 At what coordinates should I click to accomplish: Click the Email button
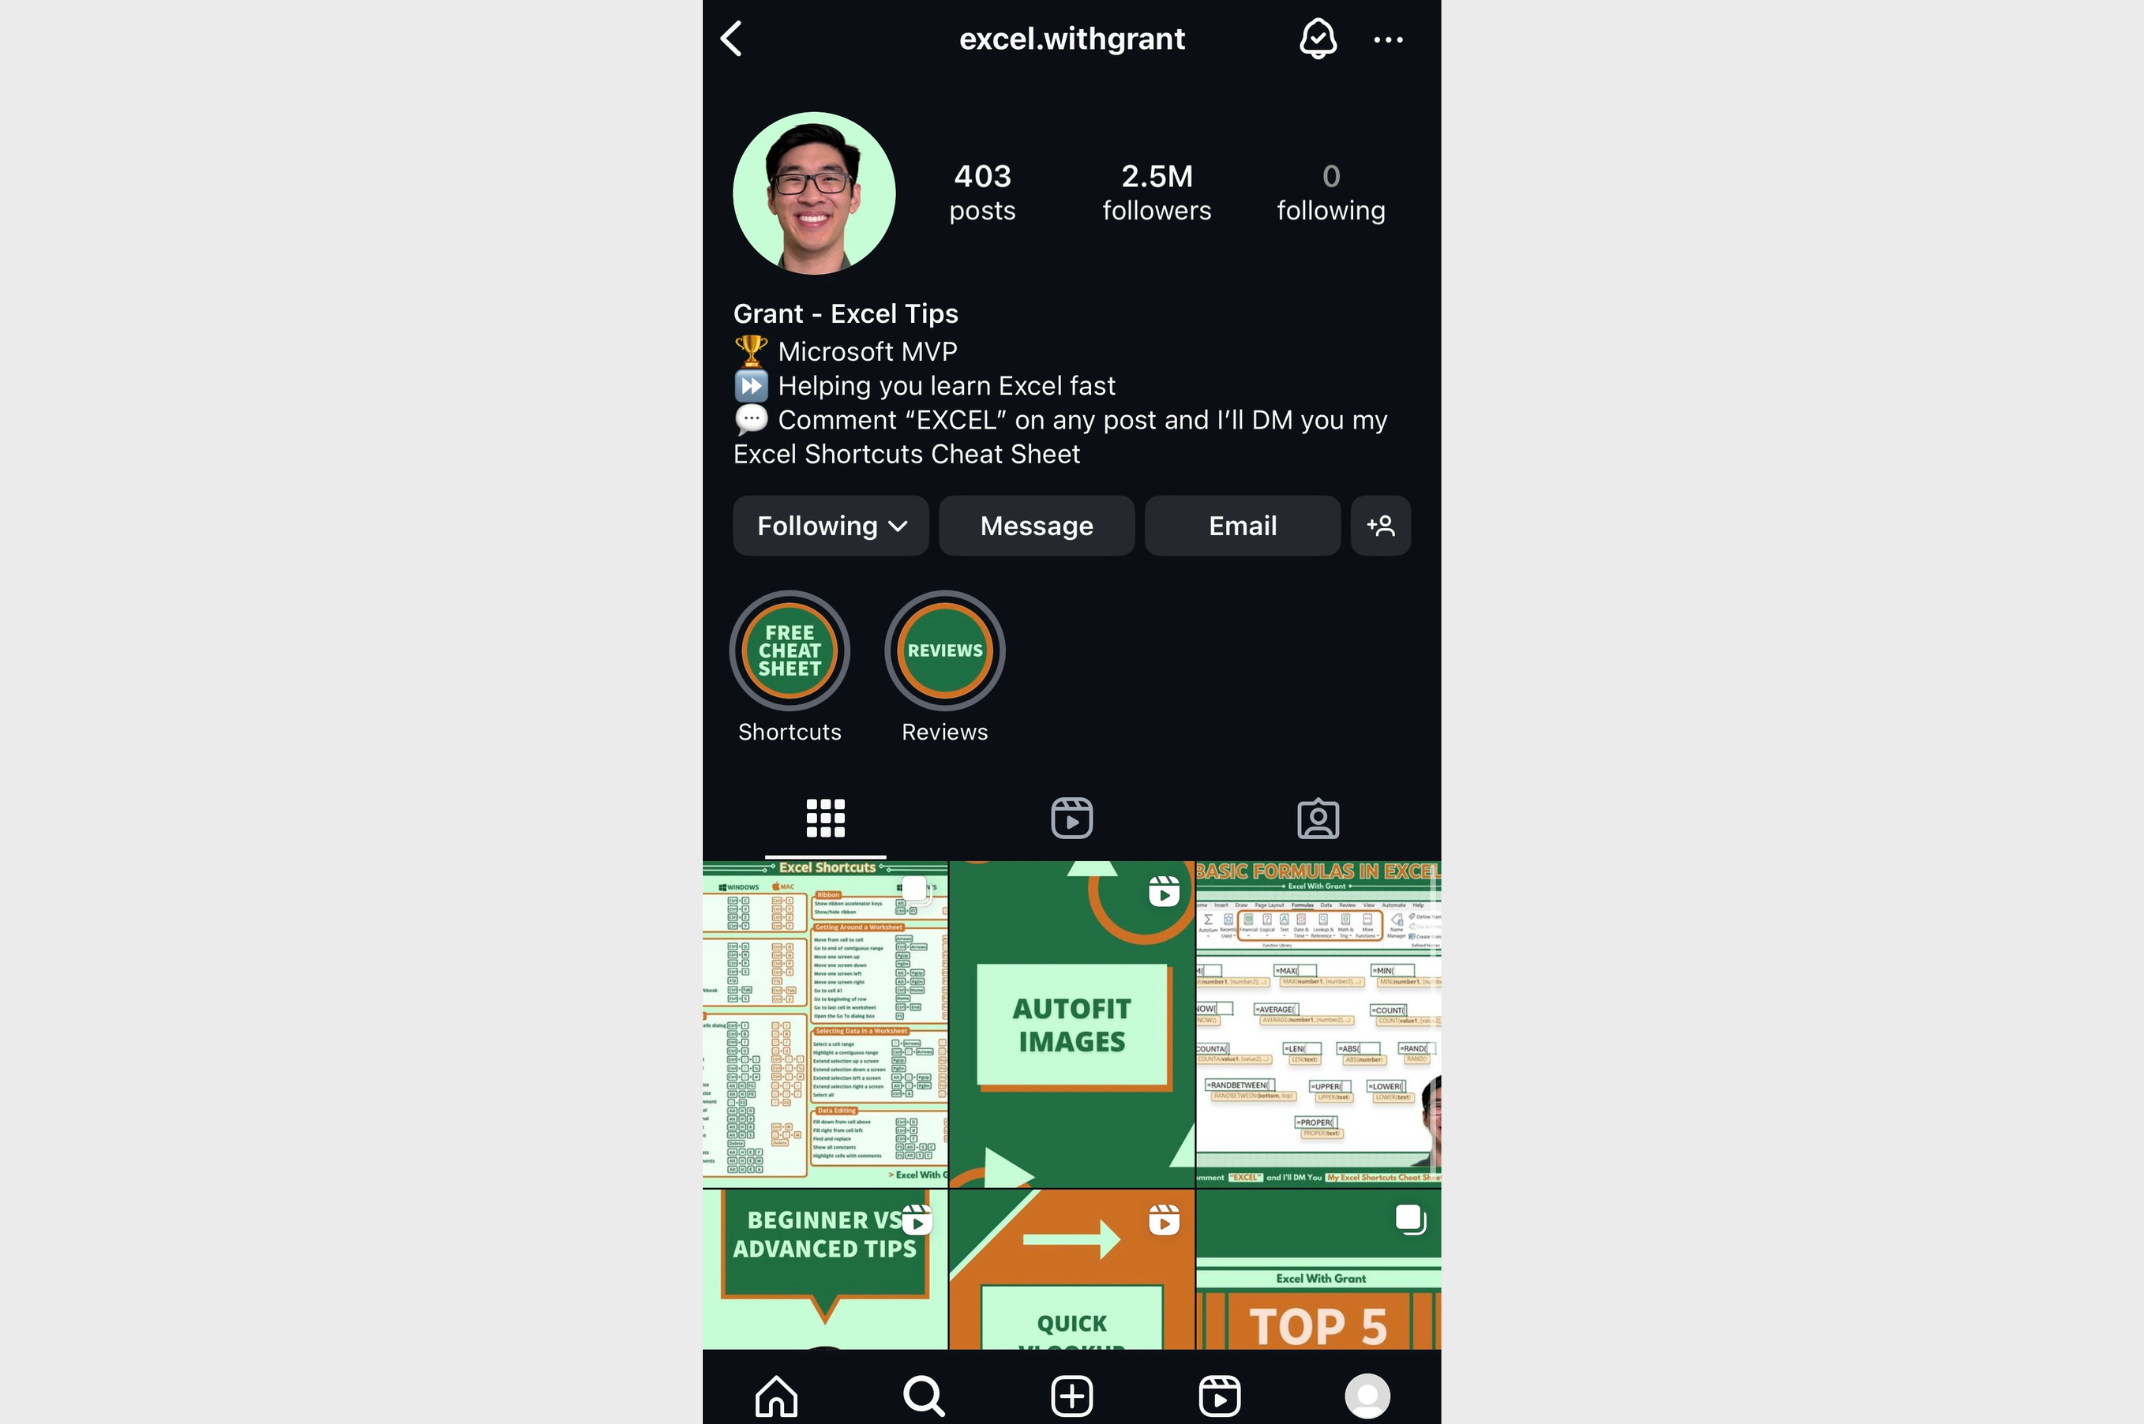coord(1241,524)
